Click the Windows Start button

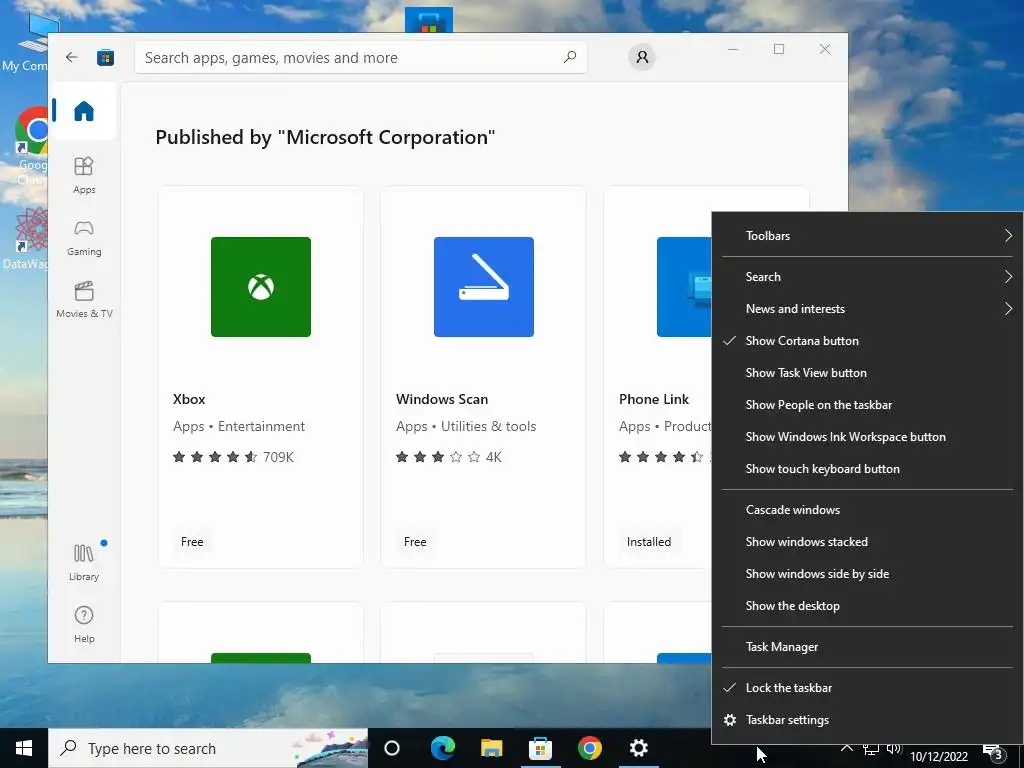point(24,748)
